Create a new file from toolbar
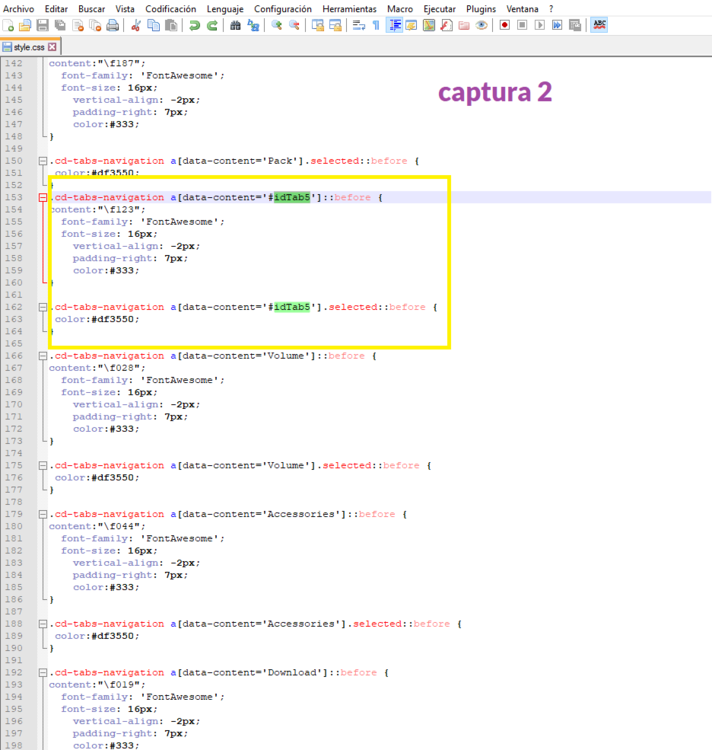This screenshot has width=712, height=750. click(9, 25)
